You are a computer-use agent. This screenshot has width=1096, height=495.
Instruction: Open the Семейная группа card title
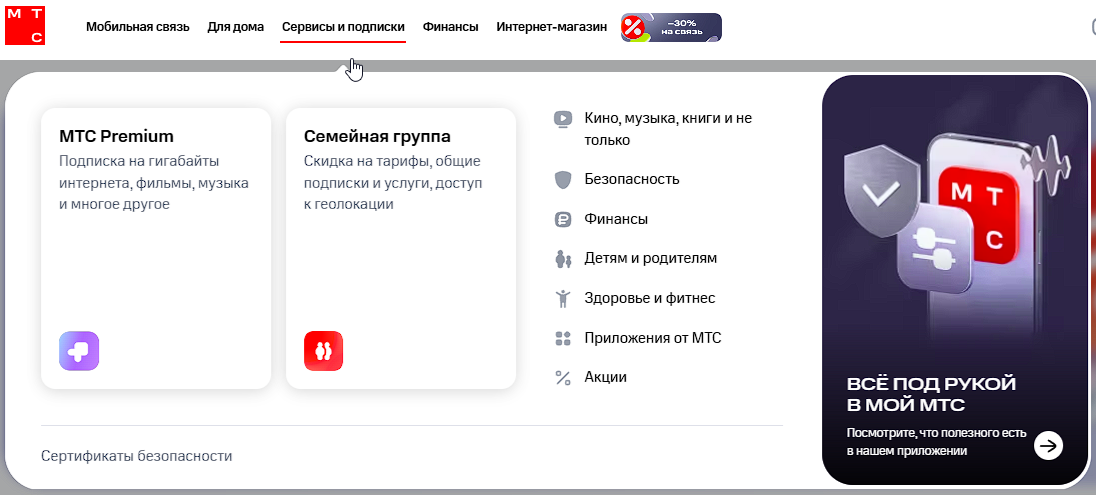click(x=377, y=136)
